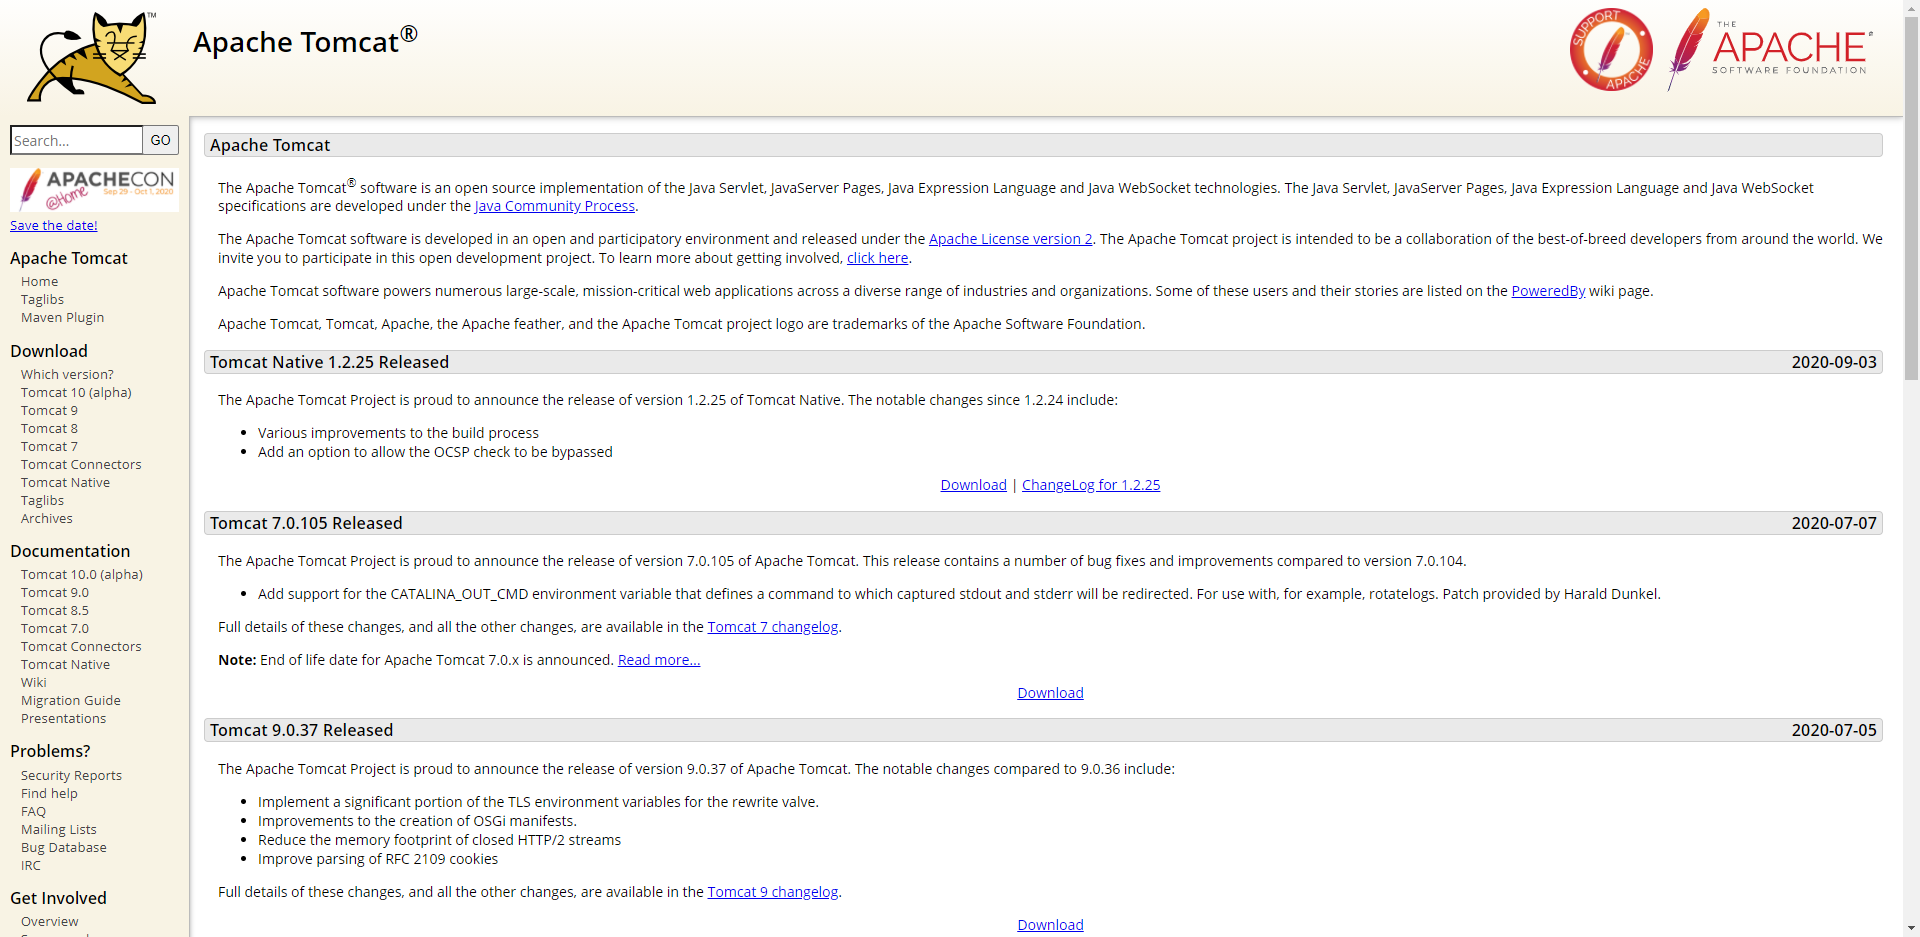This screenshot has width=1920, height=937.
Task: Select Tomcat 8 download link
Action: click(49, 429)
